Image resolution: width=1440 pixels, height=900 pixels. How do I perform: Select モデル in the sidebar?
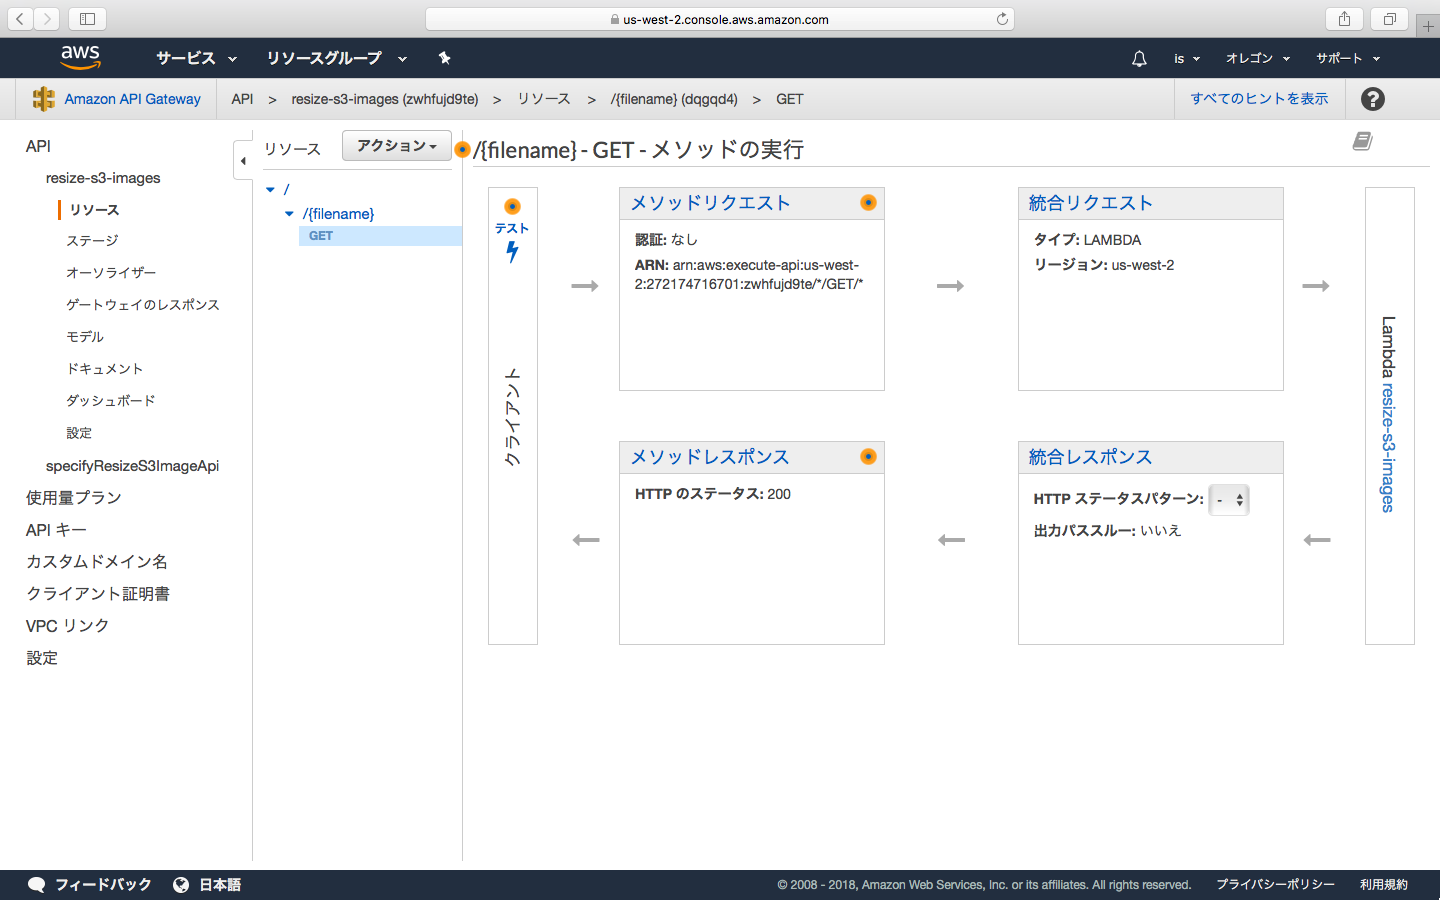(85, 337)
